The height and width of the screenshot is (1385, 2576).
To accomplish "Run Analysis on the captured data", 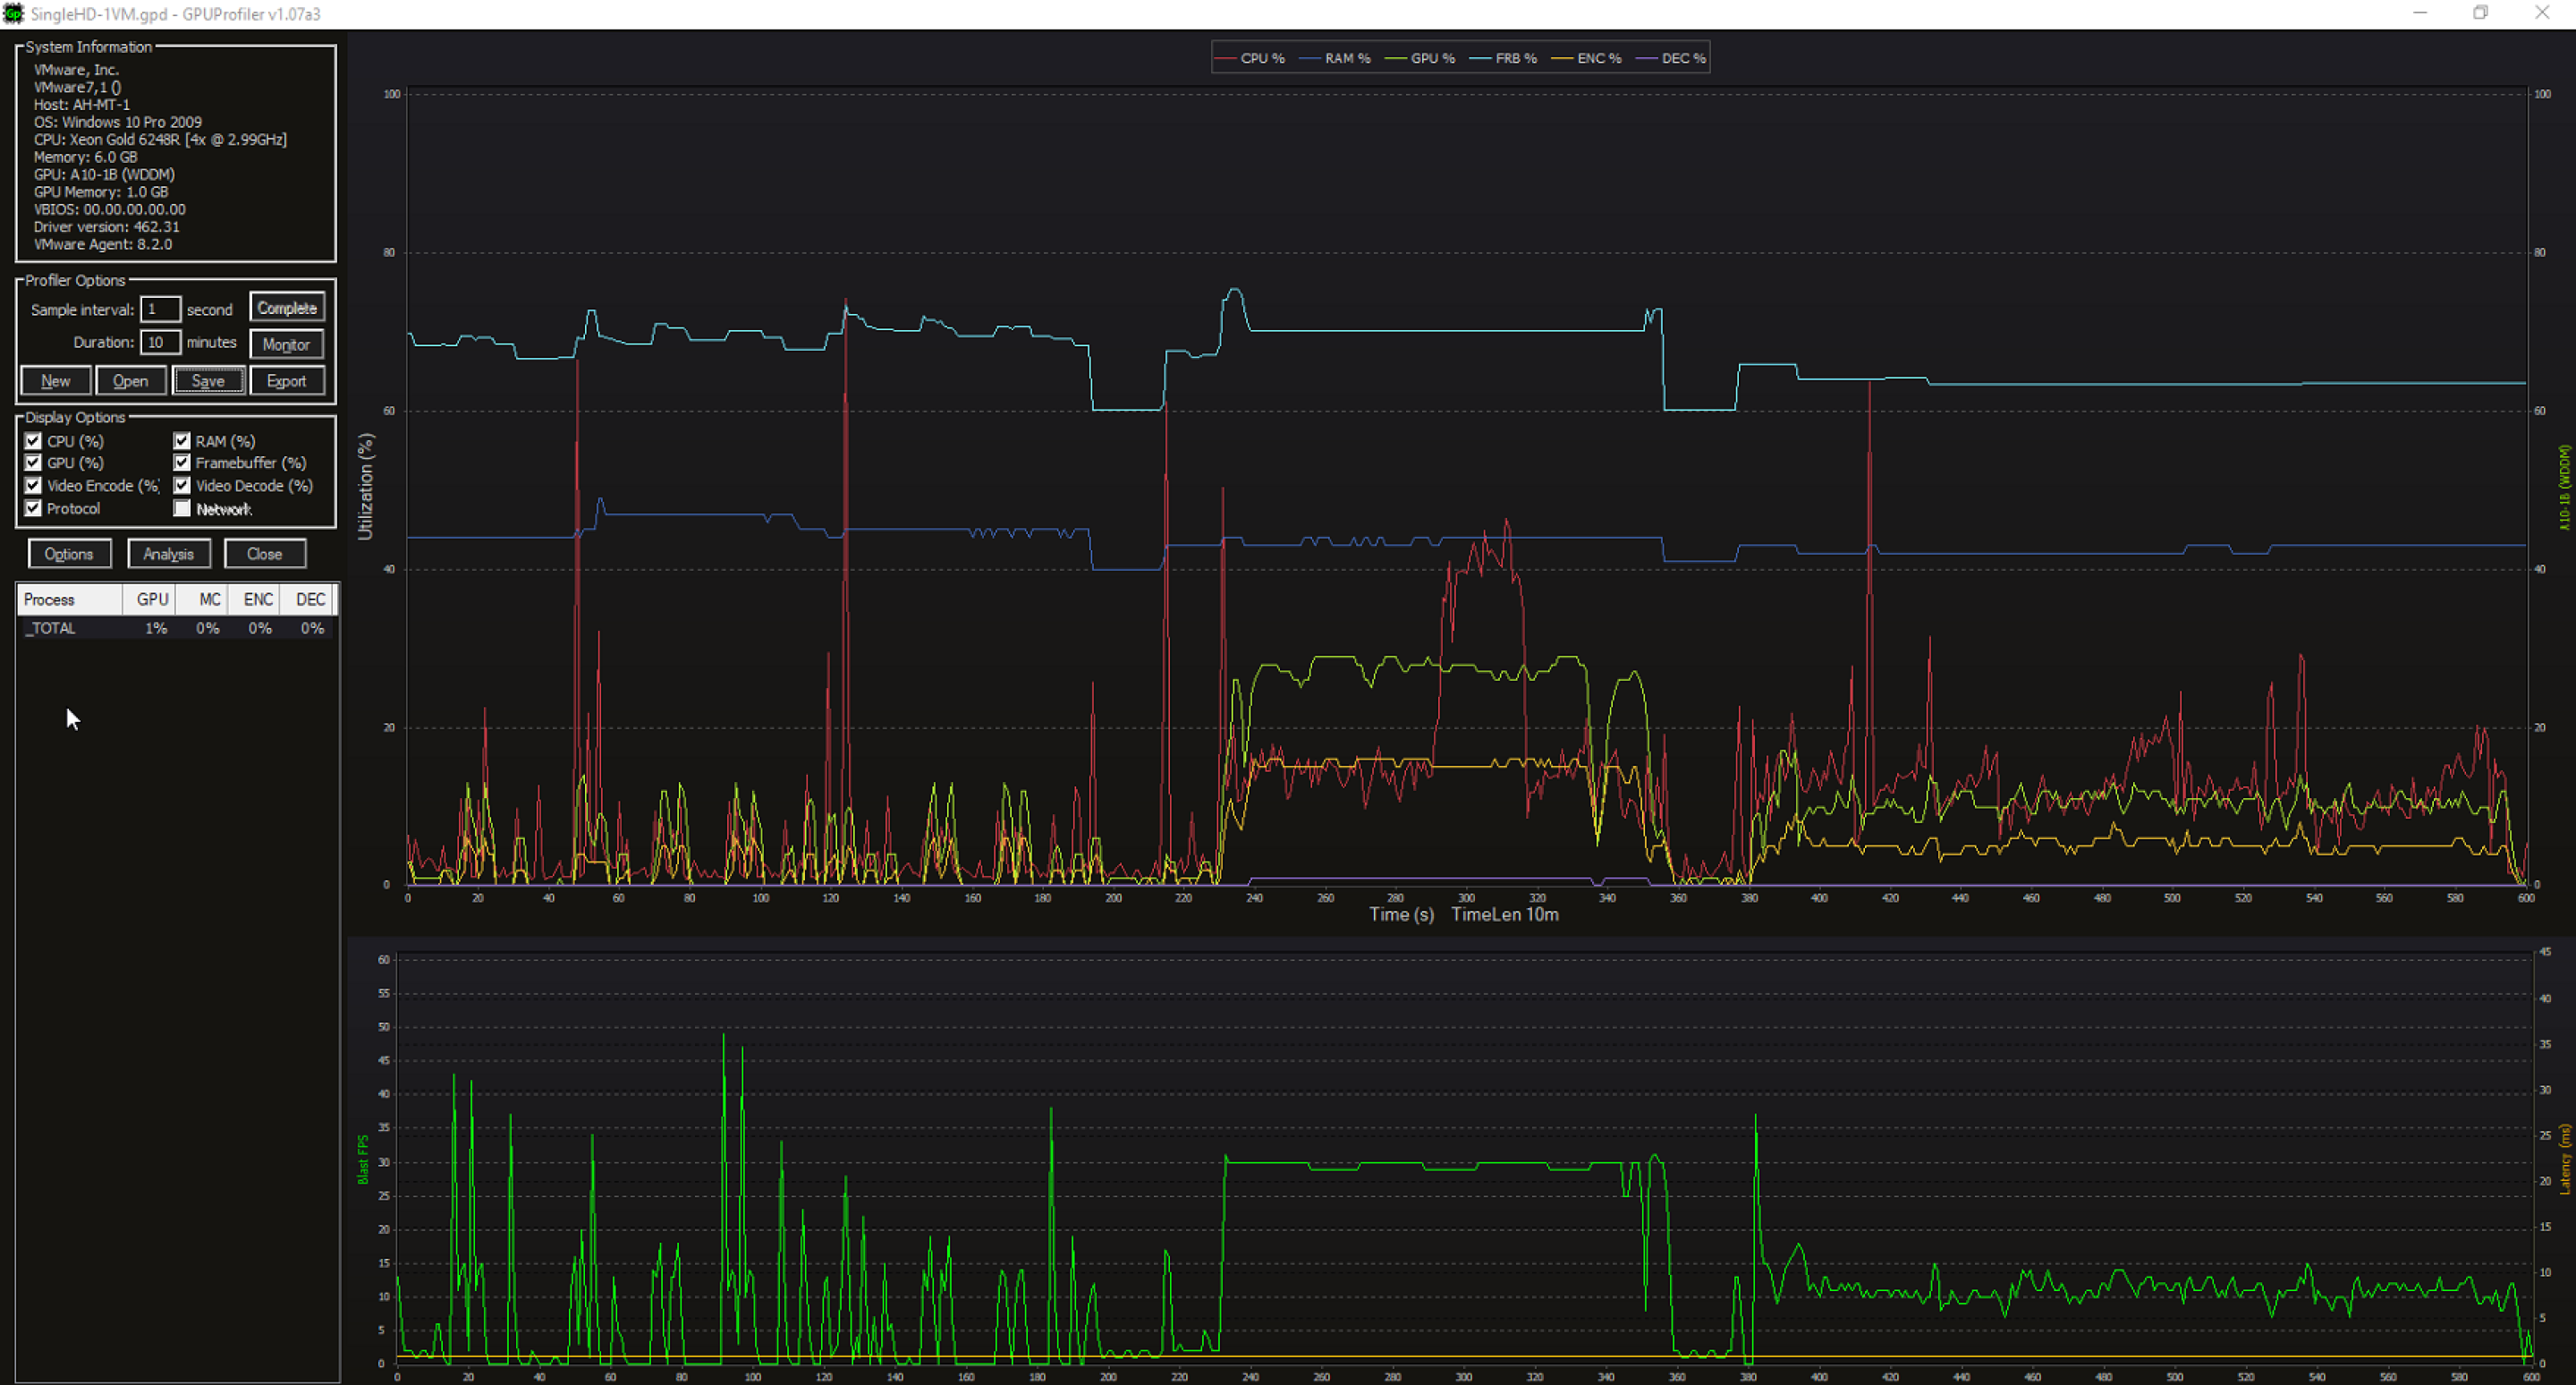I will (x=168, y=553).
